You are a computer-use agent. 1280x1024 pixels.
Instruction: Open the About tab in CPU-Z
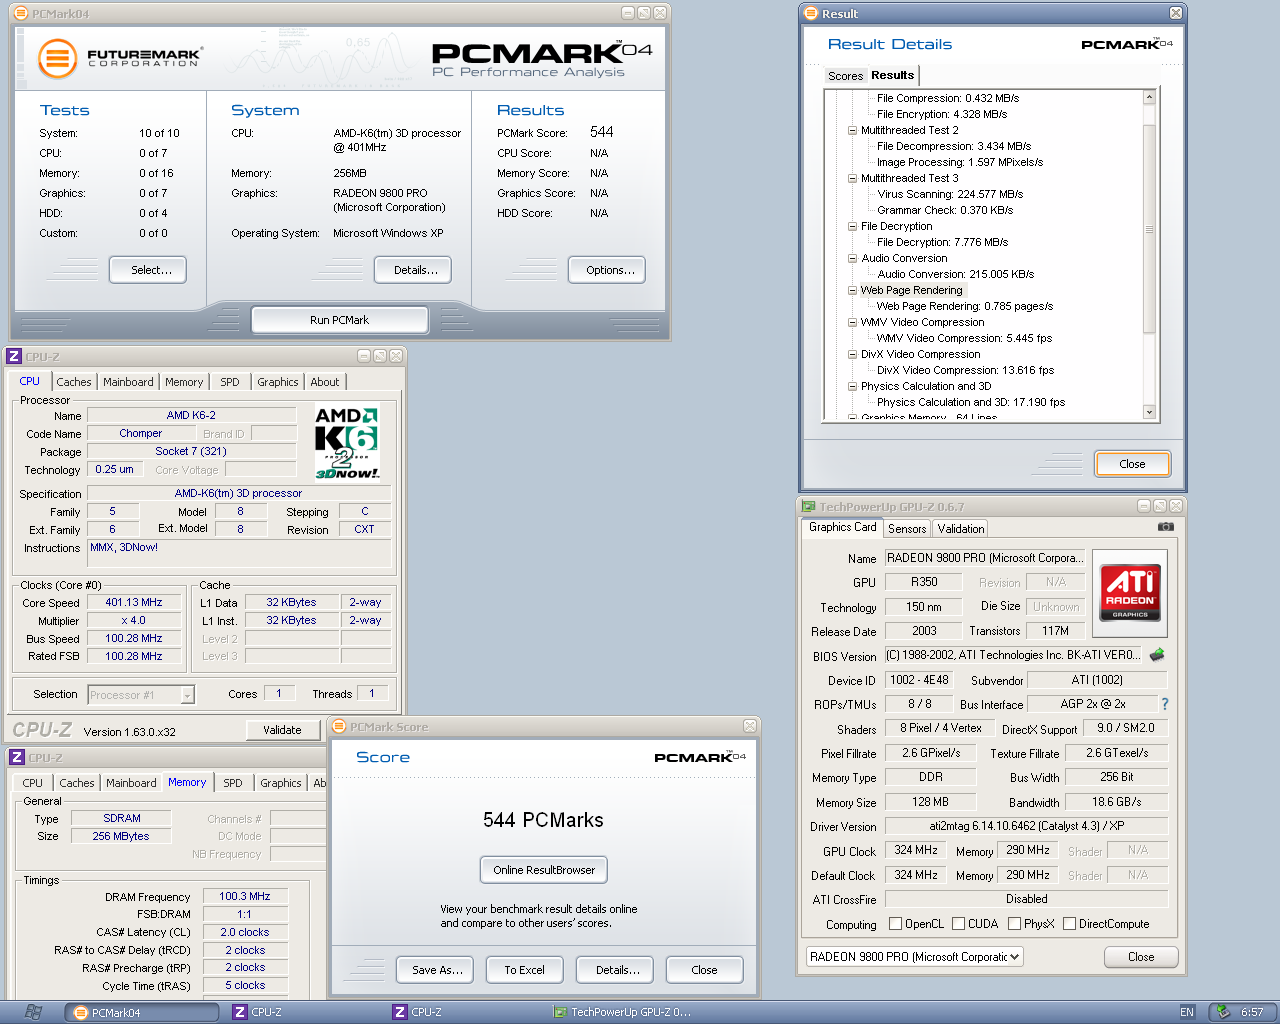324,382
